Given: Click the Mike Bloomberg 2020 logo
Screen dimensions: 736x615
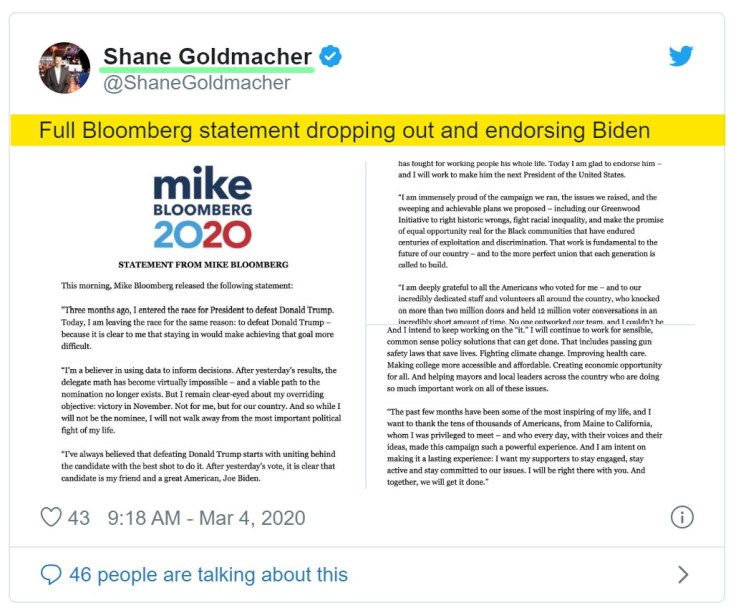Looking at the screenshot, I should click(x=202, y=207).
